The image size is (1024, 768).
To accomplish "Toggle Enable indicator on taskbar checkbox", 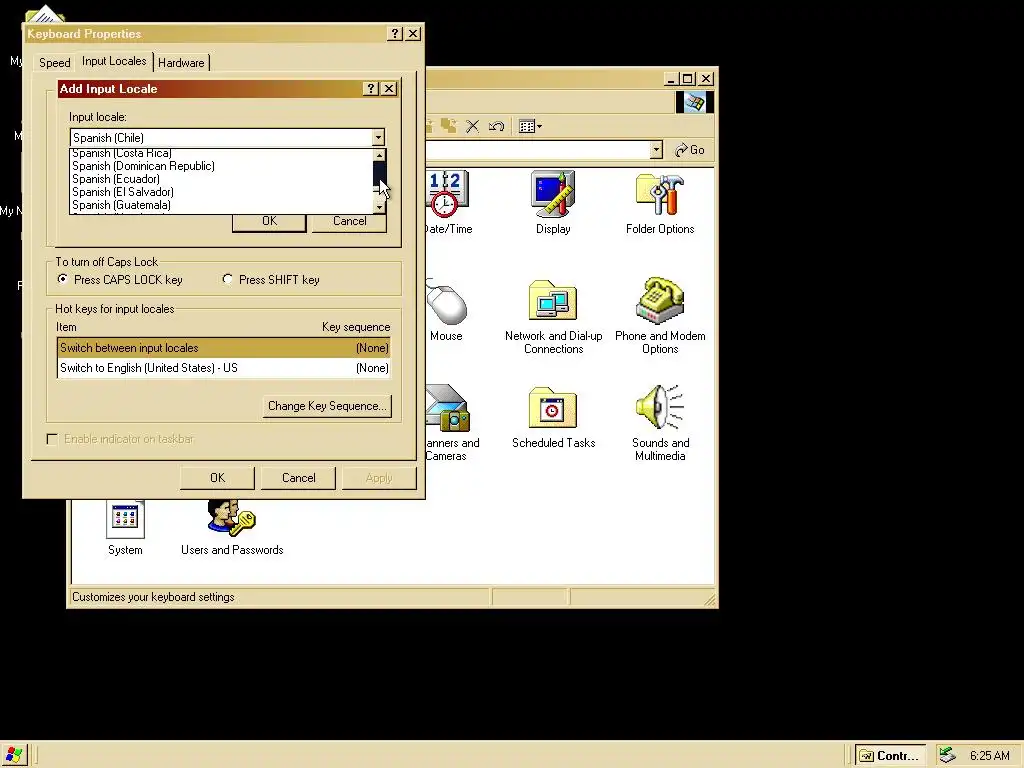I will tap(52, 439).
